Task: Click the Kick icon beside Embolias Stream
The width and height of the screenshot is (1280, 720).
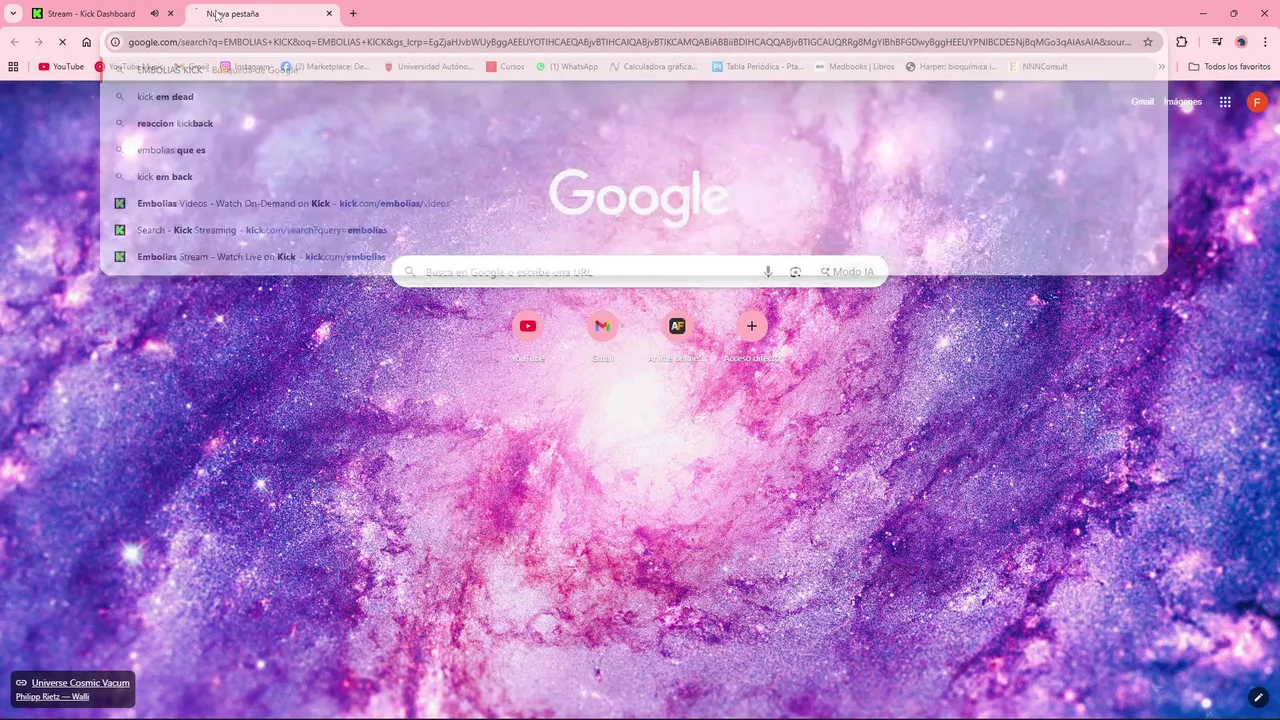Action: 119,257
